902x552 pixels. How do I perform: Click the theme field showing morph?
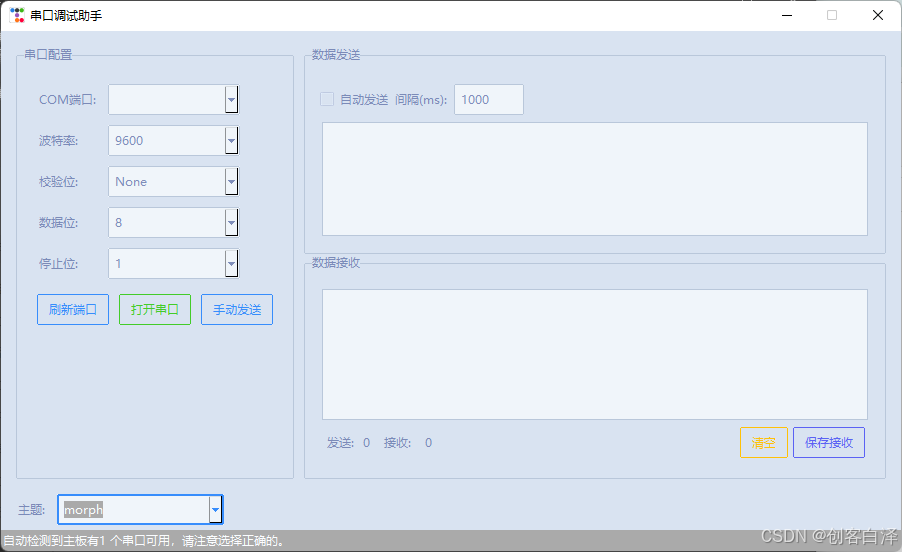(x=140, y=509)
